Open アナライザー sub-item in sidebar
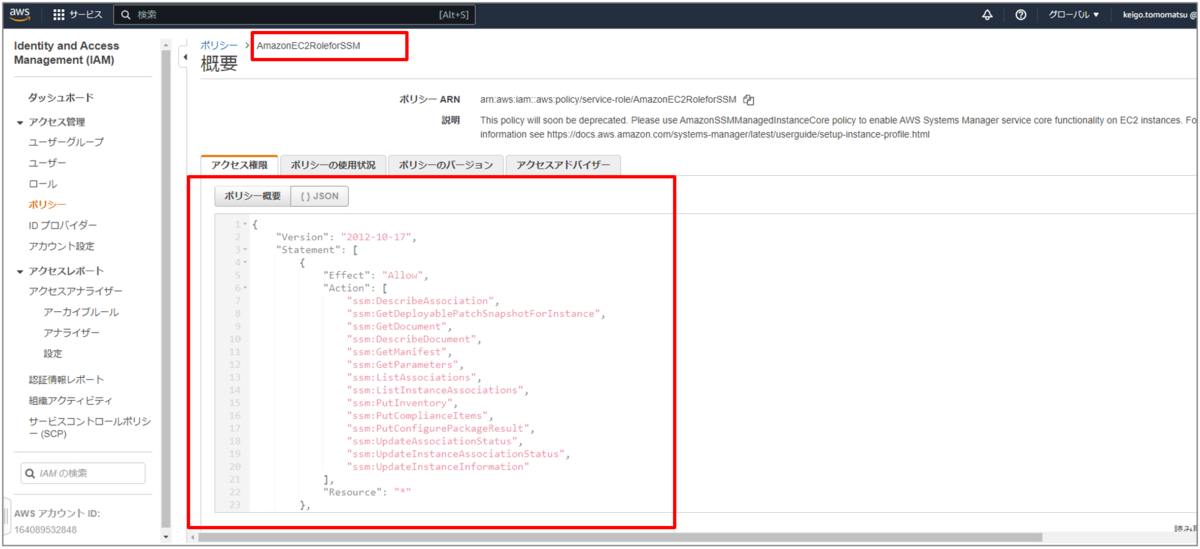Viewport: 1200px width, 549px height. pyautogui.click(x=71, y=333)
